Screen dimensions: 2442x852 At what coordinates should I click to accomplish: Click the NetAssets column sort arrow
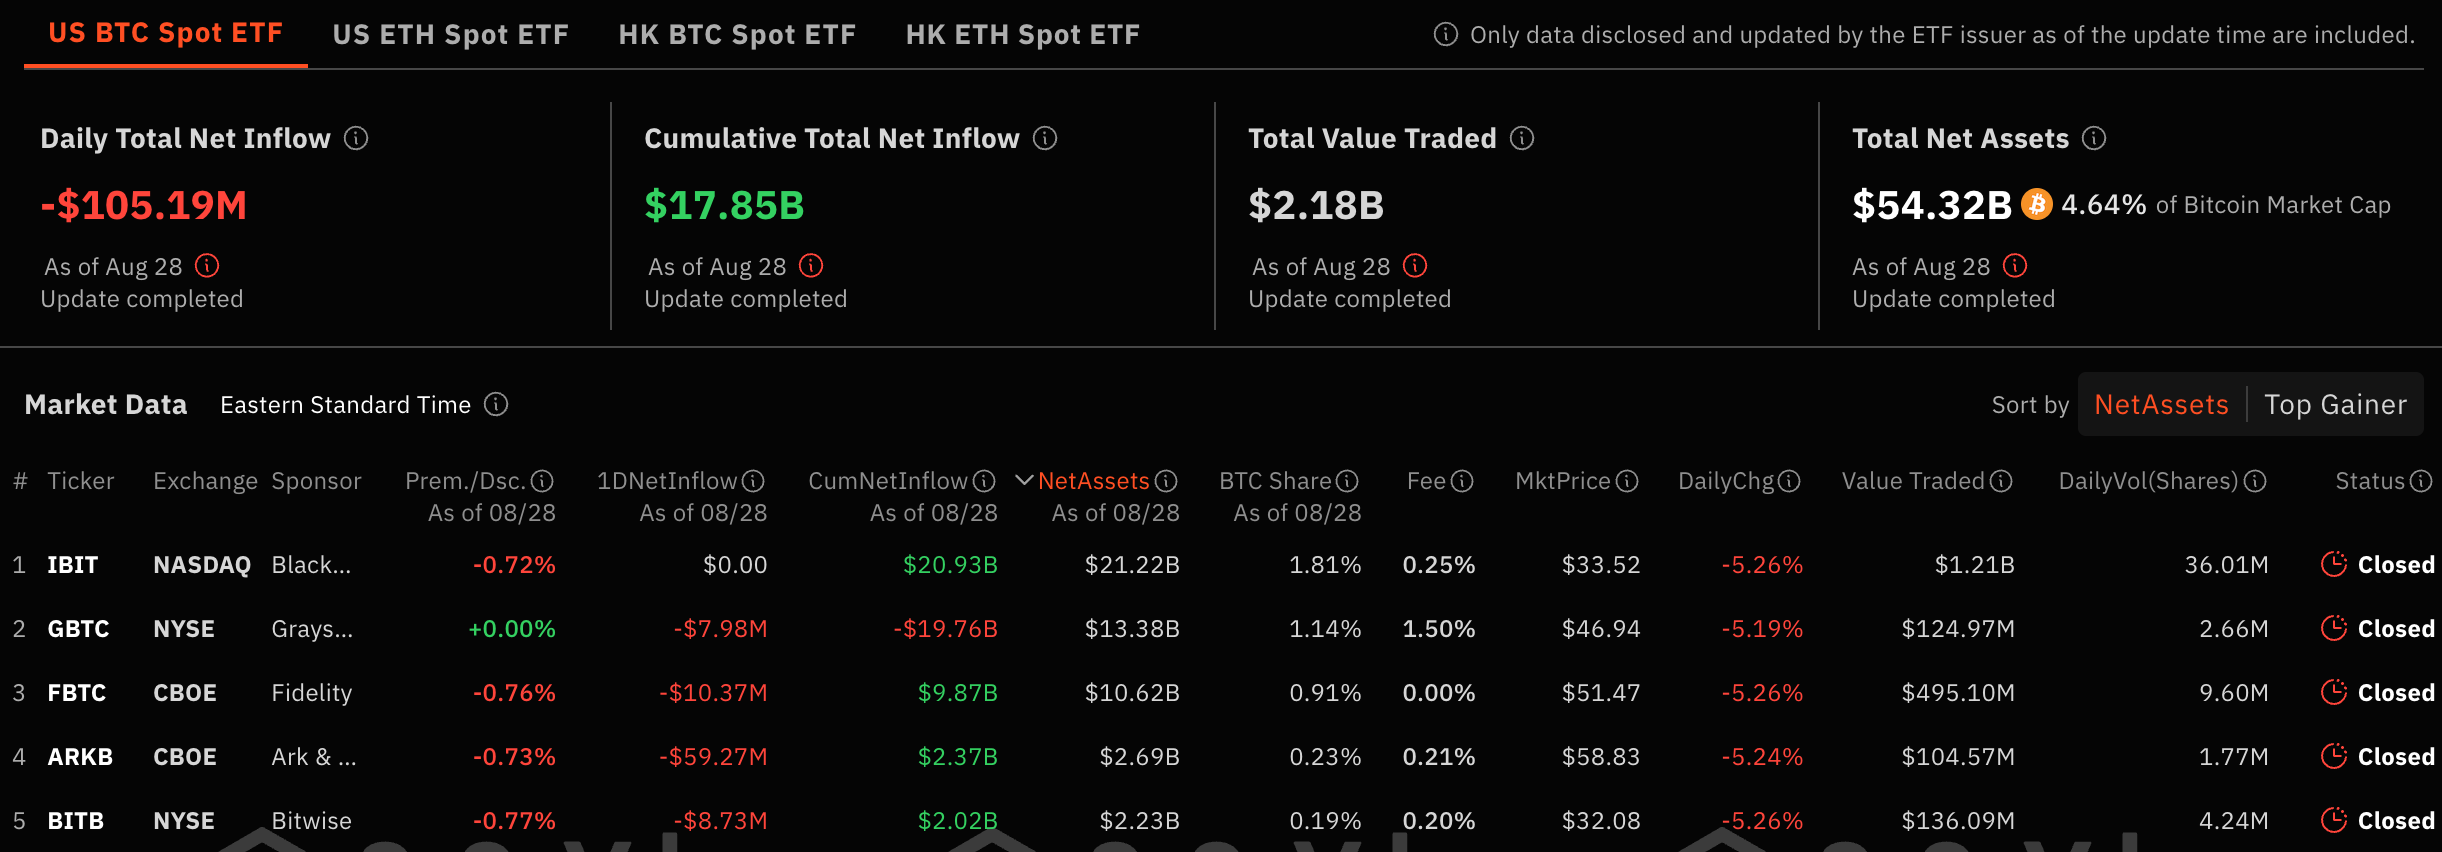(1024, 481)
